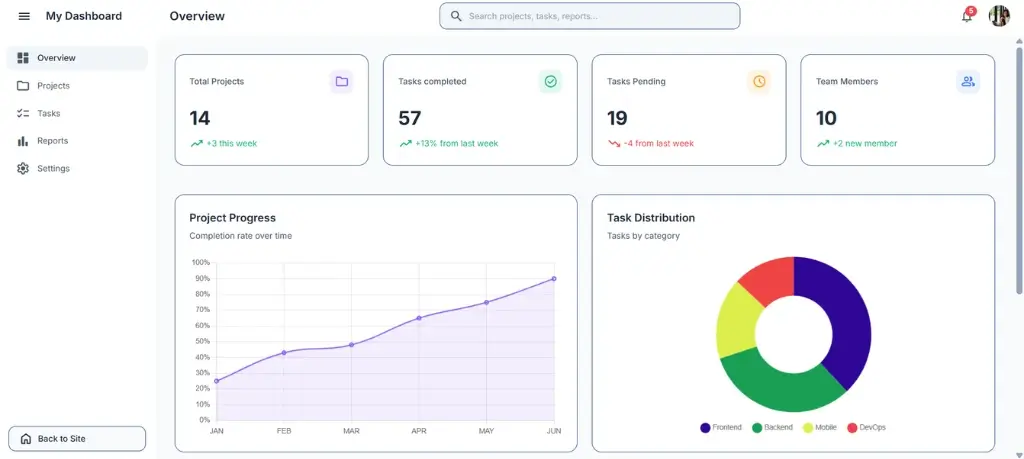Click the Tasks completed checkmark icon
The image size is (1024, 459).
(x=550, y=81)
